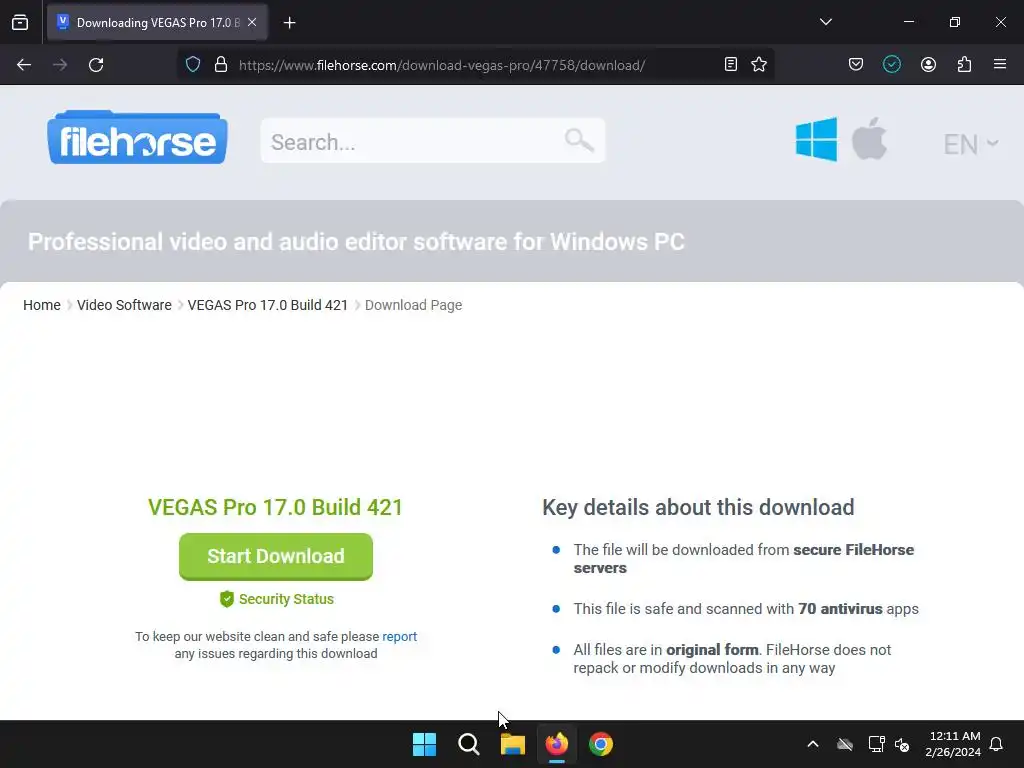Viewport: 1024px width, 768px height.
Task: Open the EN language dropdown
Action: tap(970, 144)
